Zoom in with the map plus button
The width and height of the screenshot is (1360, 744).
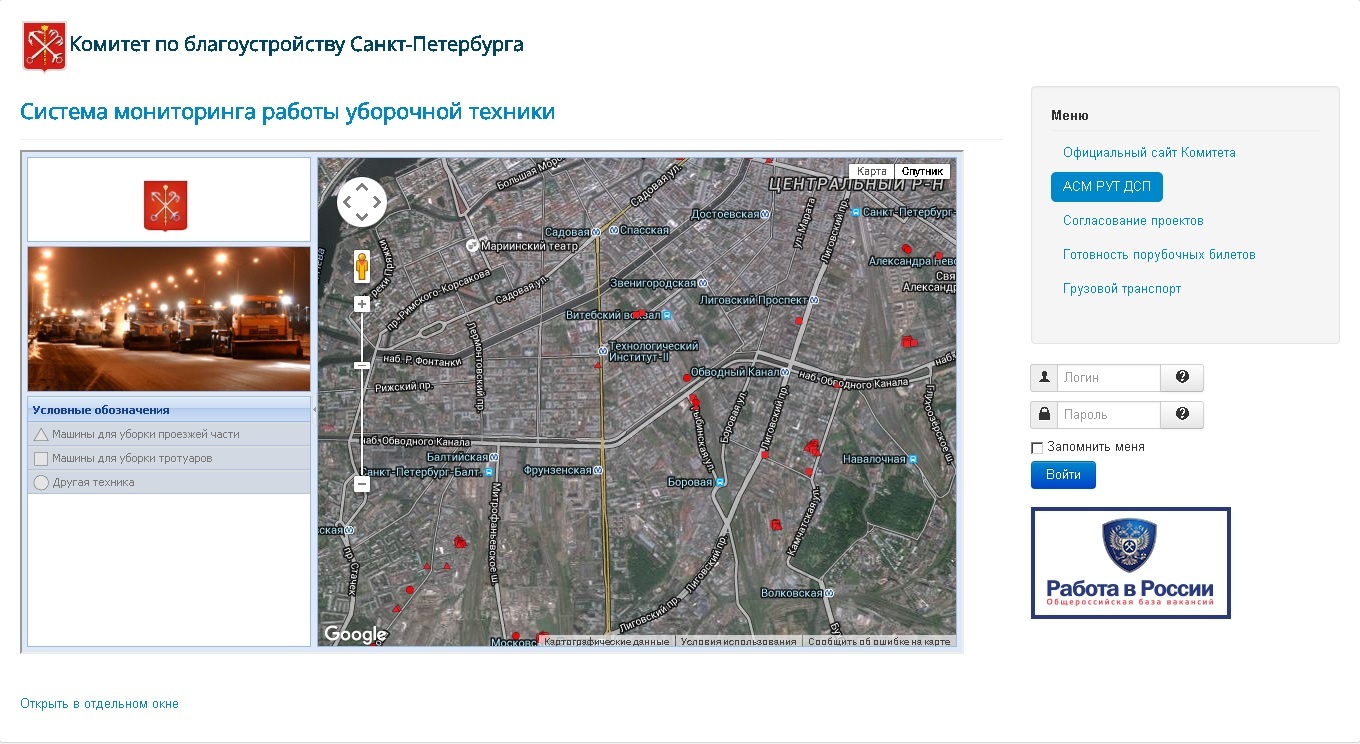[362, 304]
